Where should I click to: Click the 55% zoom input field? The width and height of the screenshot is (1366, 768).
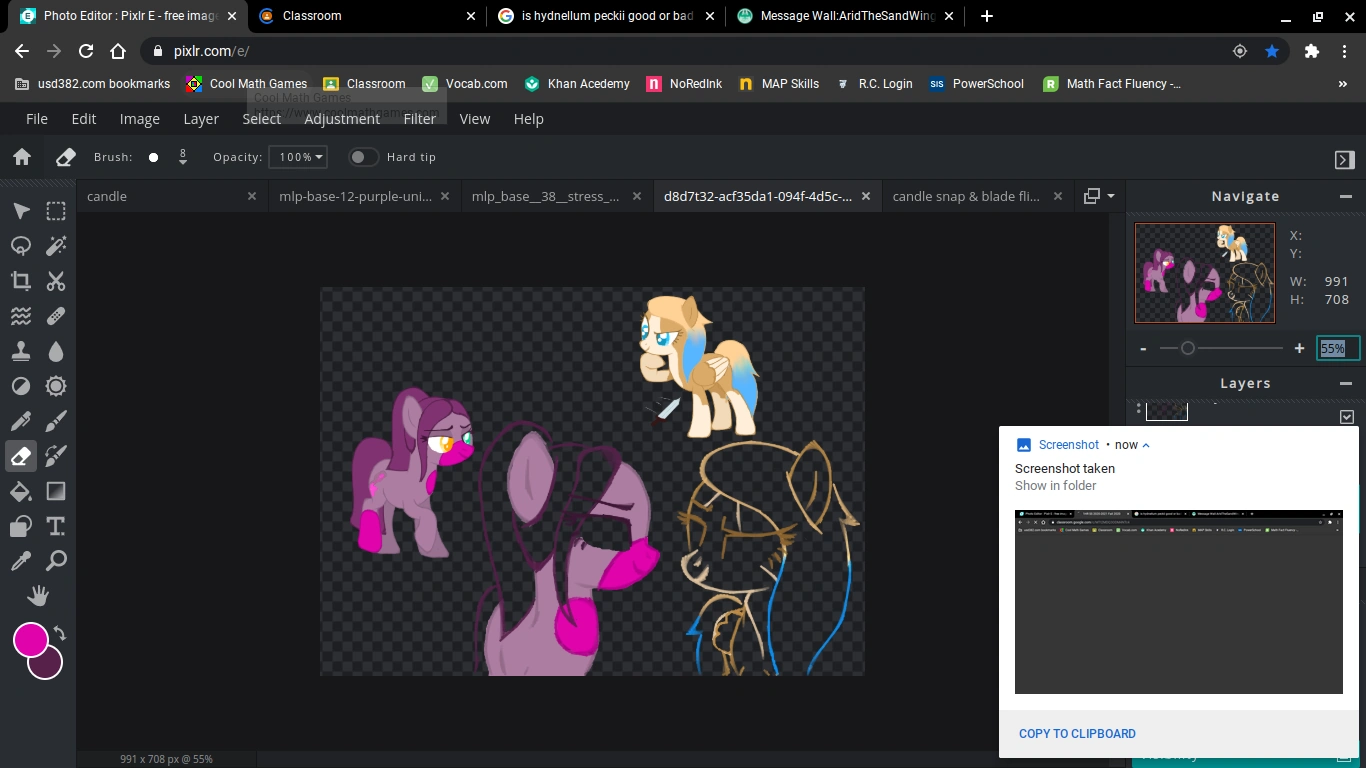tap(1337, 348)
